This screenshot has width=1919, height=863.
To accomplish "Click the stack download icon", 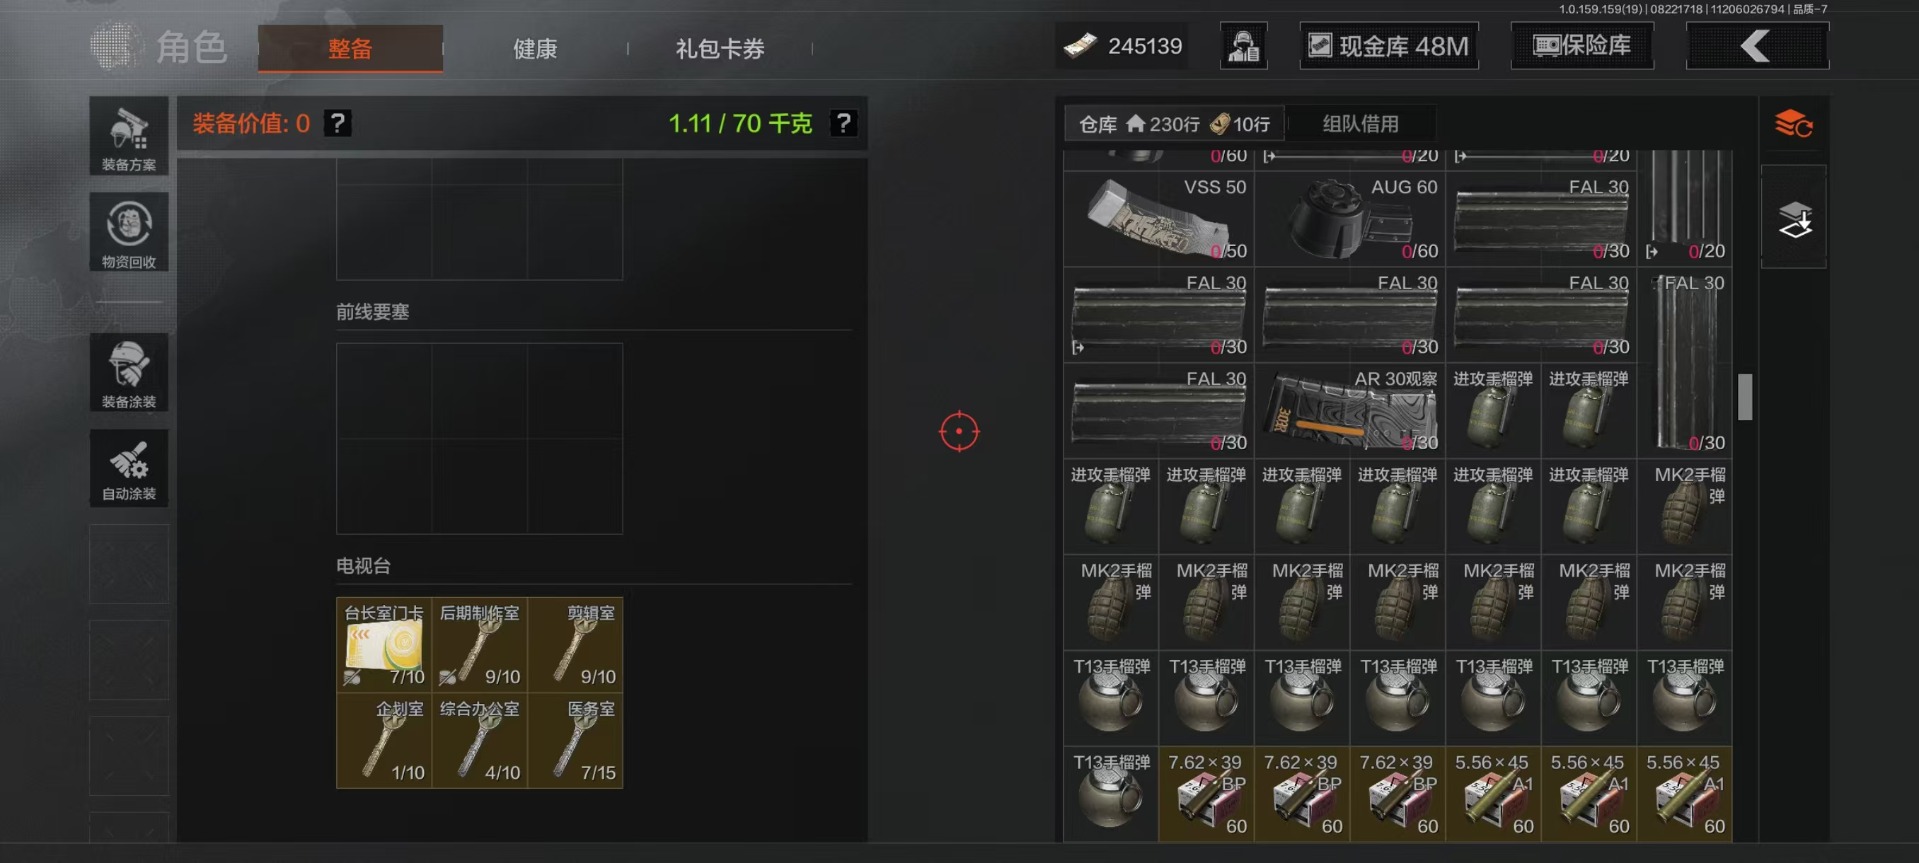I will [x=1794, y=219].
